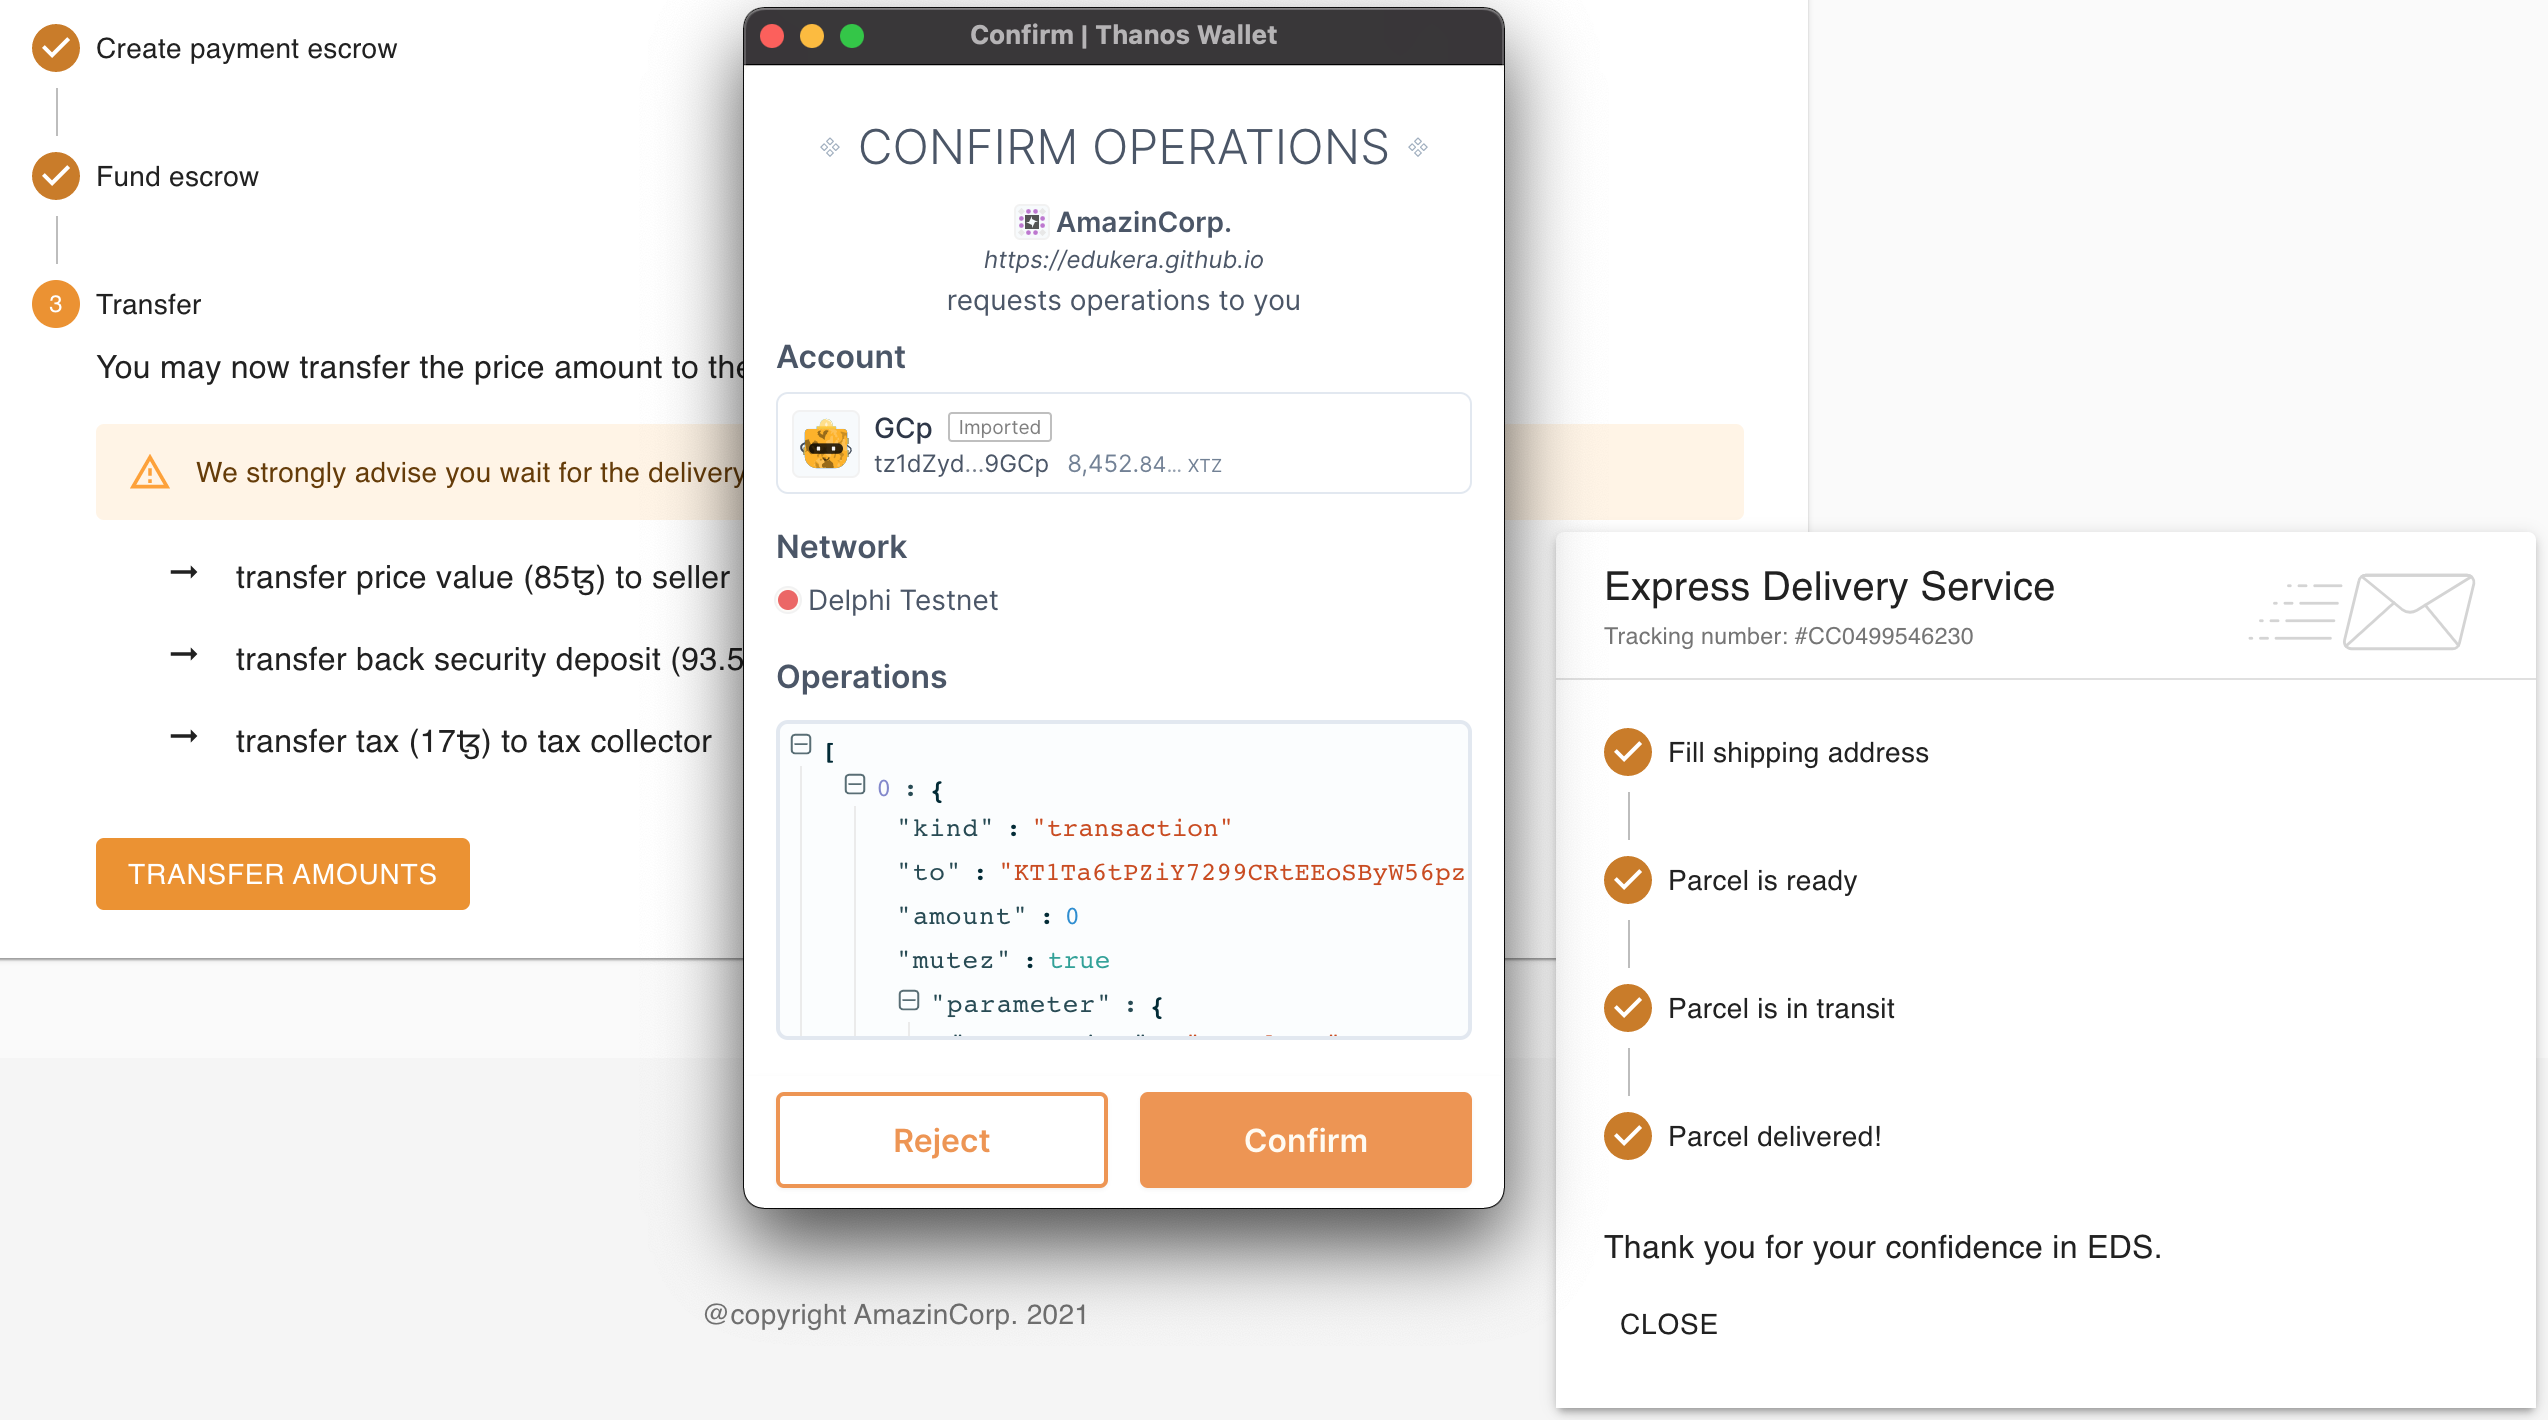Click the Fund escrow step checkmark
The width and height of the screenshot is (2548, 1420).
pyautogui.click(x=56, y=176)
